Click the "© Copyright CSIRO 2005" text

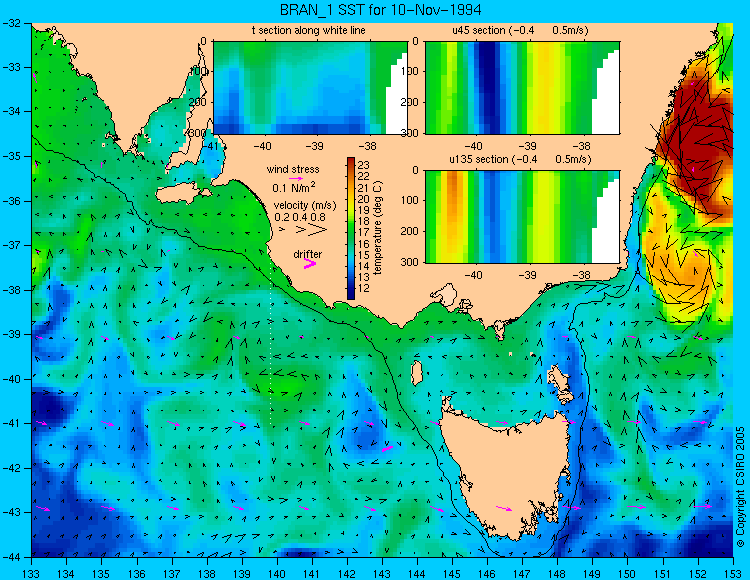(x=740, y=487)
